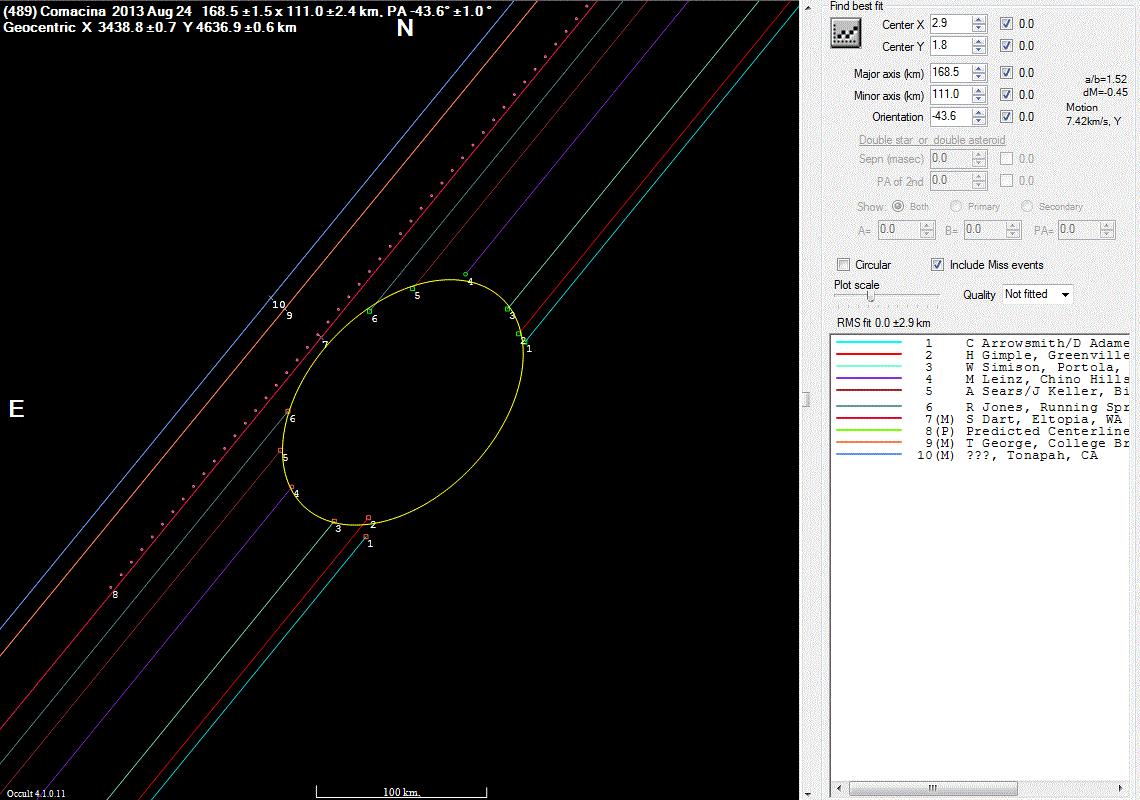Click the E east direction label
Image resolution: width=1140 pixels, height=800 pixels.
point(16,409)
